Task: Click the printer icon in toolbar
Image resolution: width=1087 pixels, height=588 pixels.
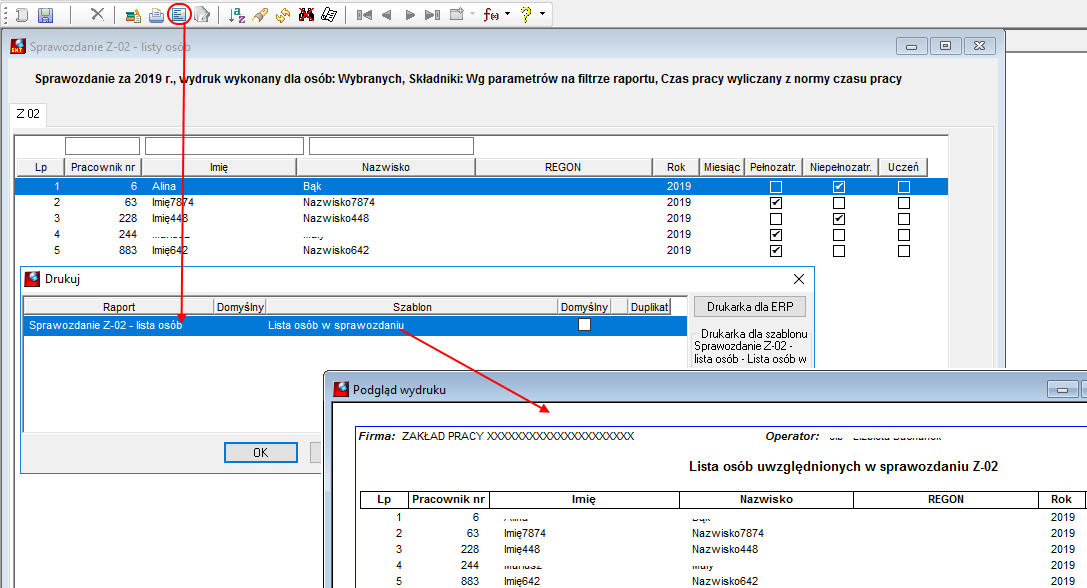Action: [x=157, y=15]
